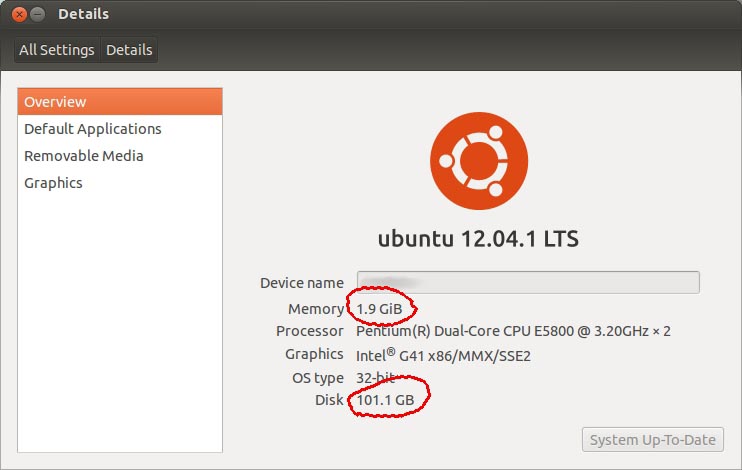The image size is (742, 470).
Task: Click the Details window title text
Action: click(x=84, y=14)
